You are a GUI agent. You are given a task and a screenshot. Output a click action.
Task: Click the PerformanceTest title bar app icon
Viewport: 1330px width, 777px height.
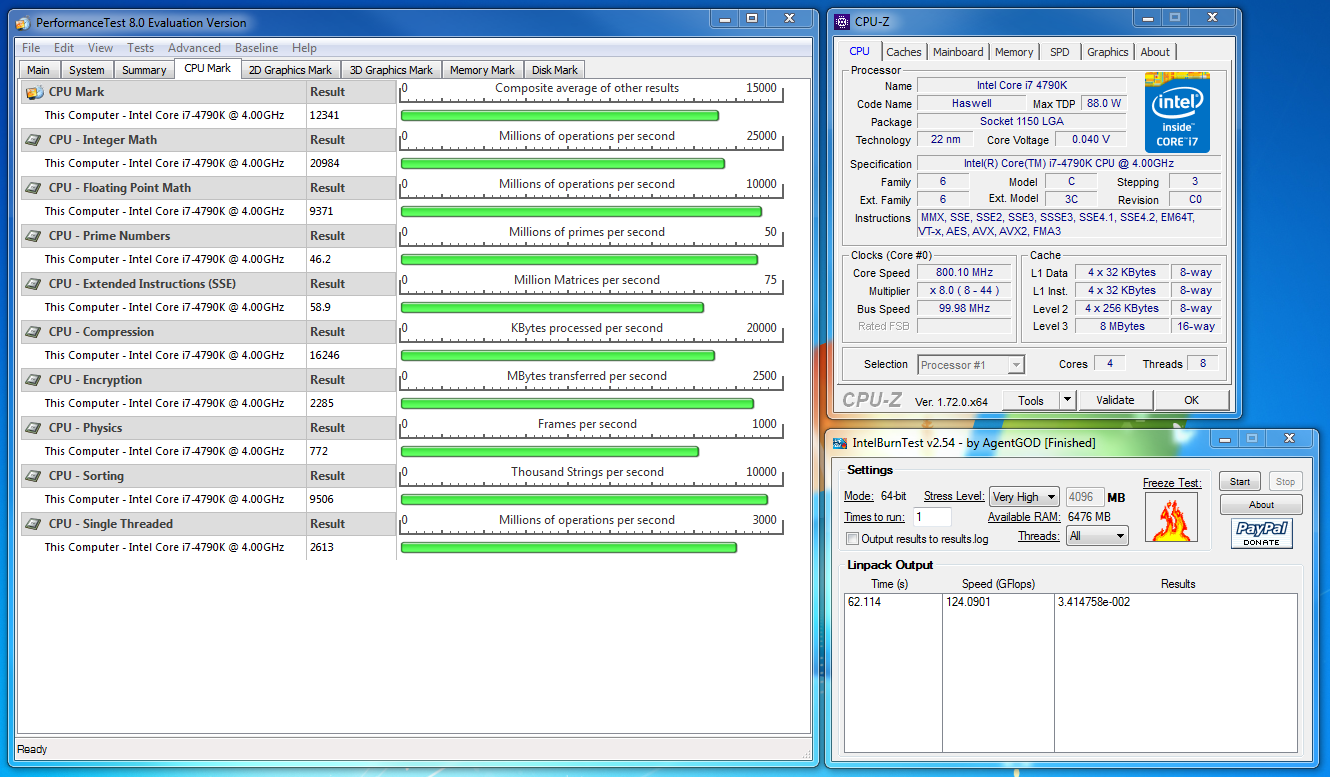pyautogui.click(x=23, y=23)
